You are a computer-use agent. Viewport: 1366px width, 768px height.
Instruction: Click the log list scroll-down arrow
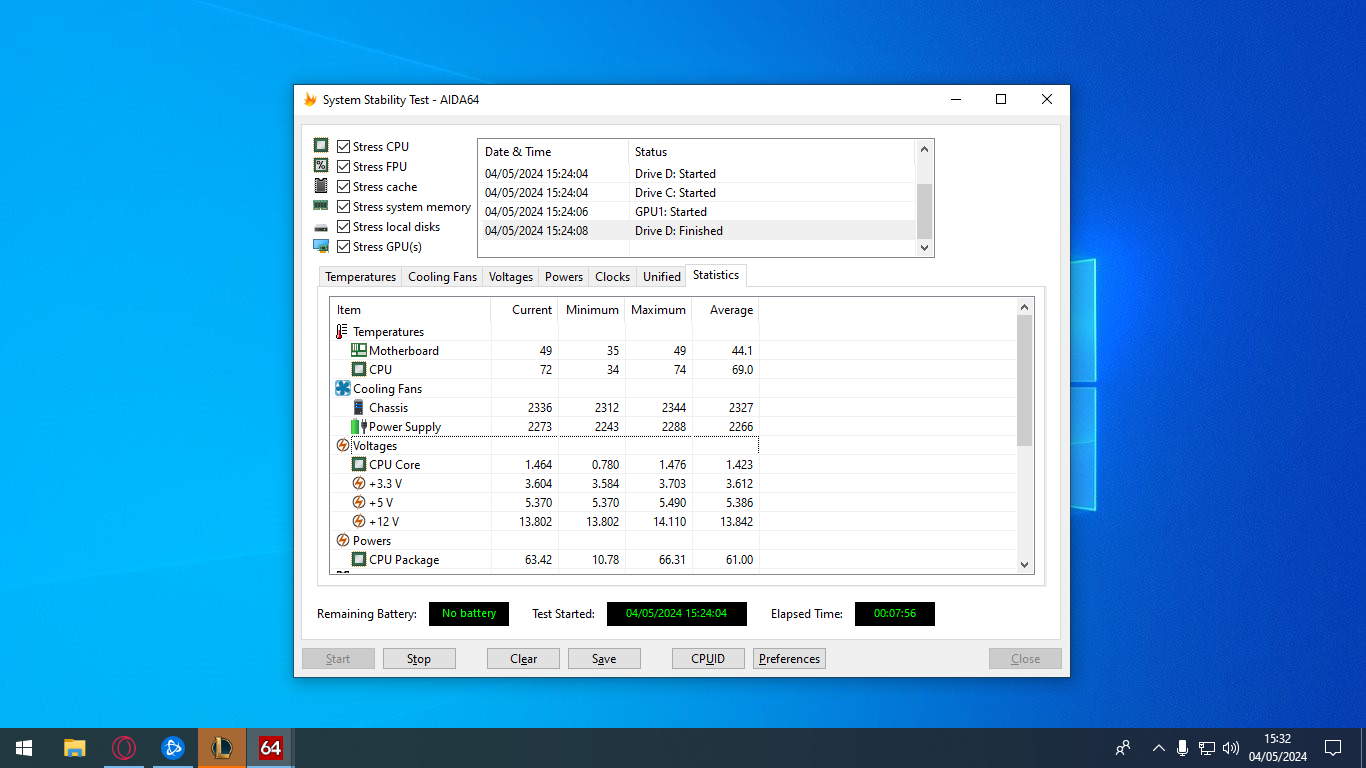tap(924, 247)
